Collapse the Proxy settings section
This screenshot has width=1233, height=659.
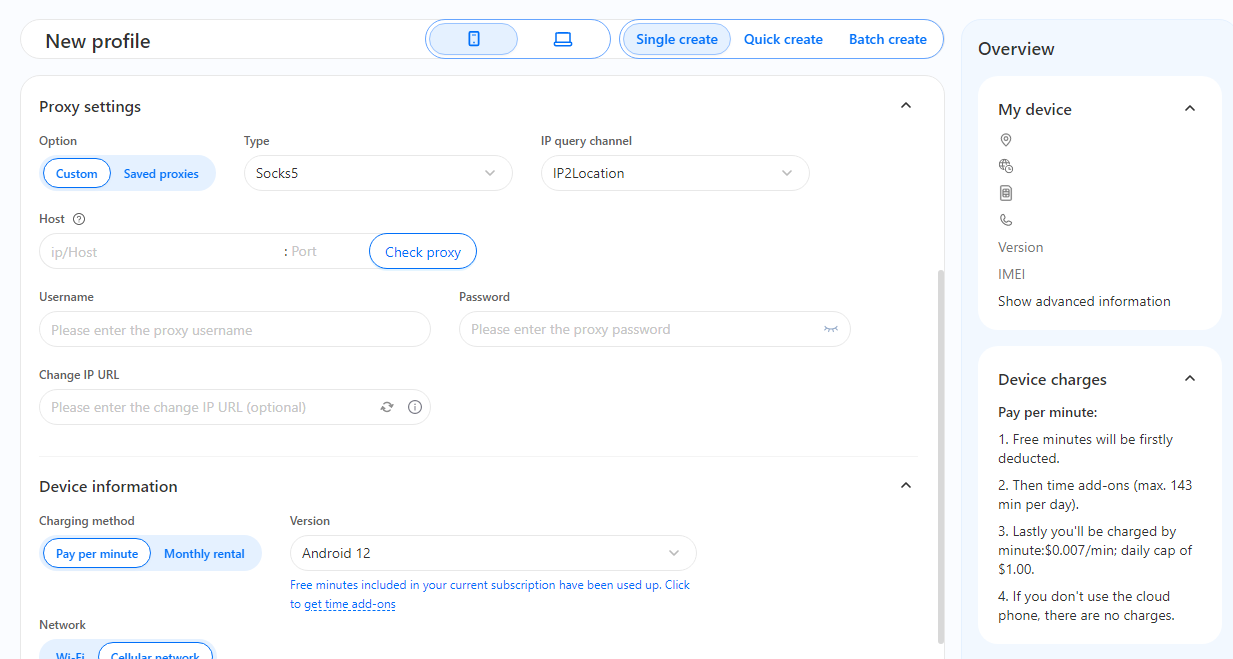[906, 105]
